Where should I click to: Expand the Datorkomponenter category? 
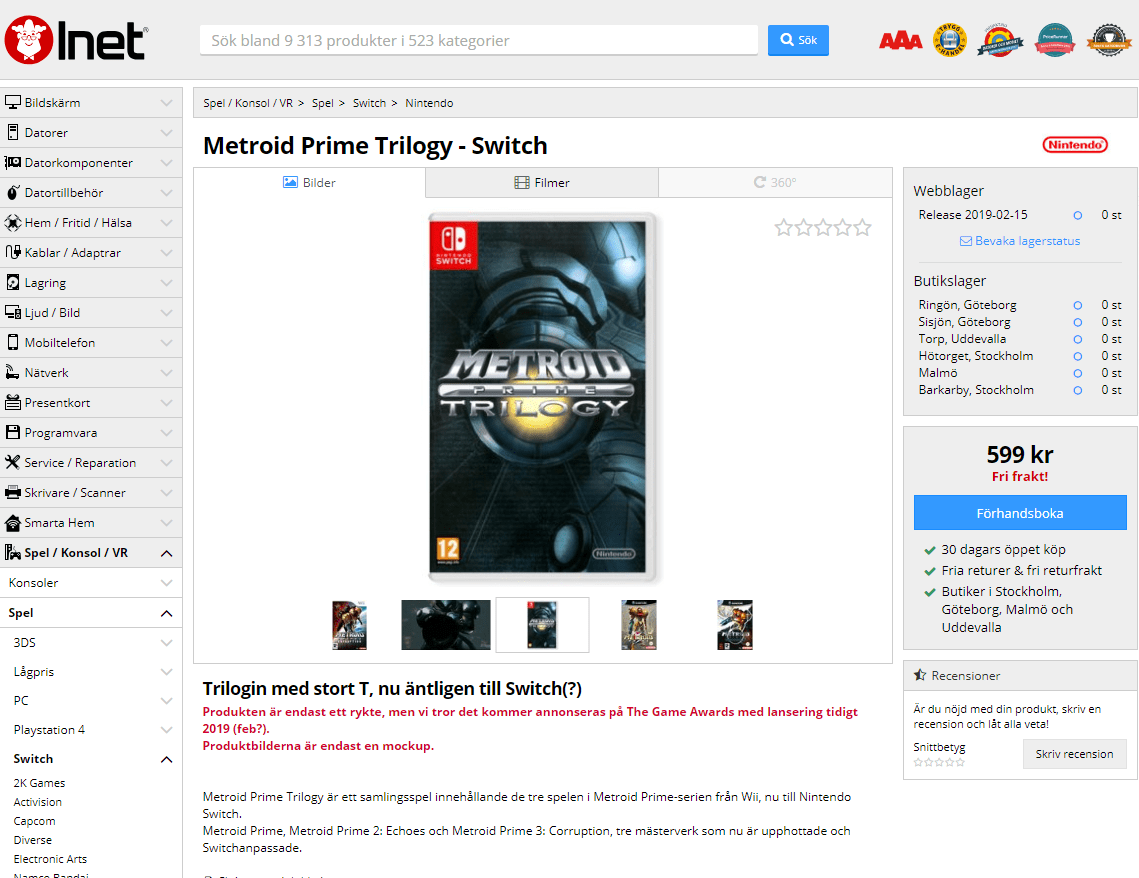click(166, 163)
